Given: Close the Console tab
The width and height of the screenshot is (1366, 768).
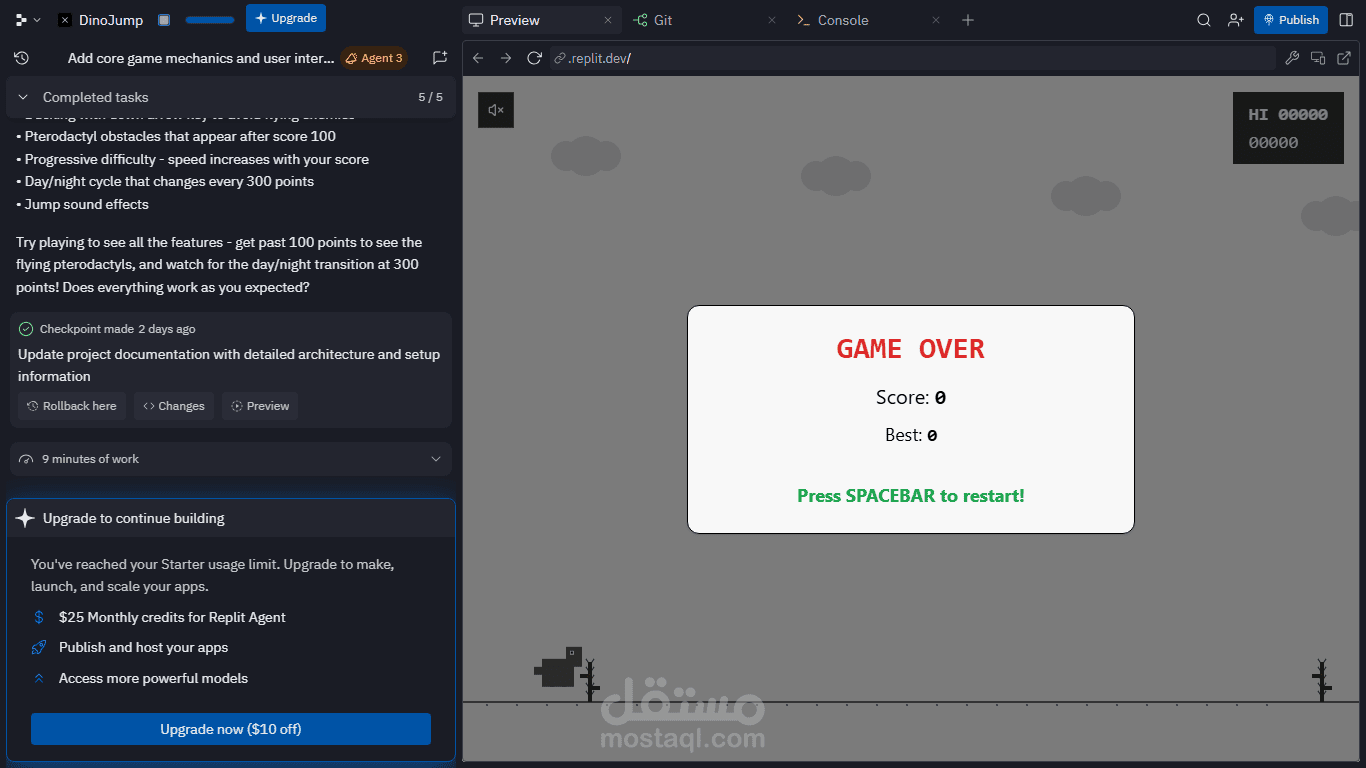Looking at the screenshot, I should 936,20.
